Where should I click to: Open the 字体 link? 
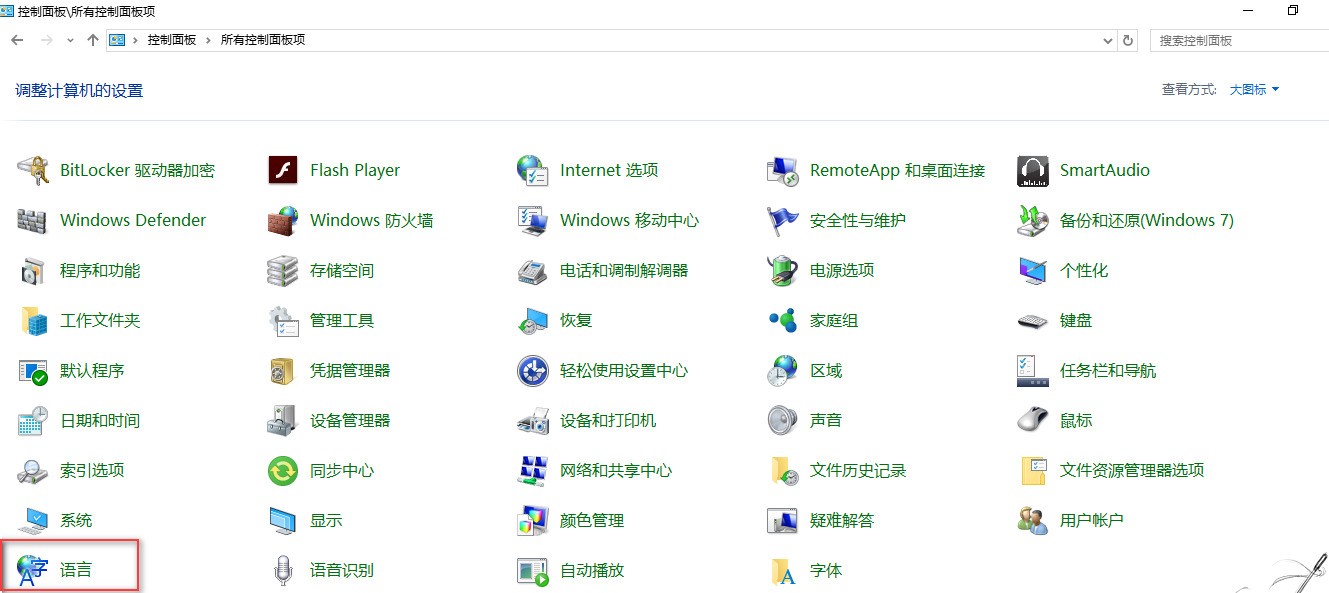(x=826, y=571)
